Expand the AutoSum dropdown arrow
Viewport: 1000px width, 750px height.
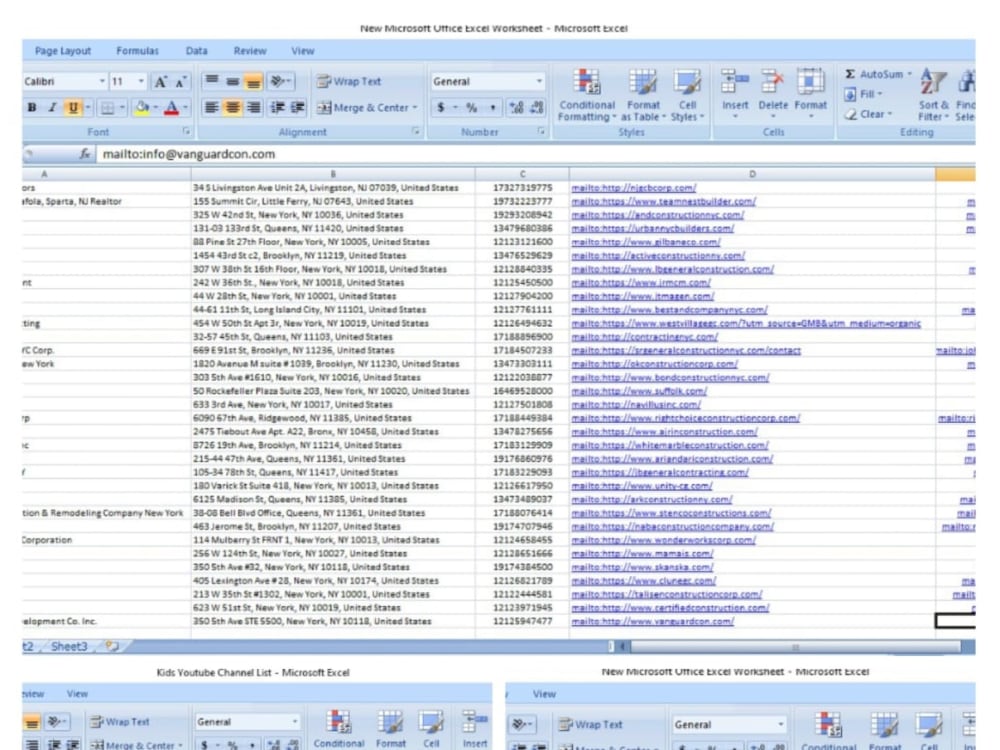[x=910, y=74]
